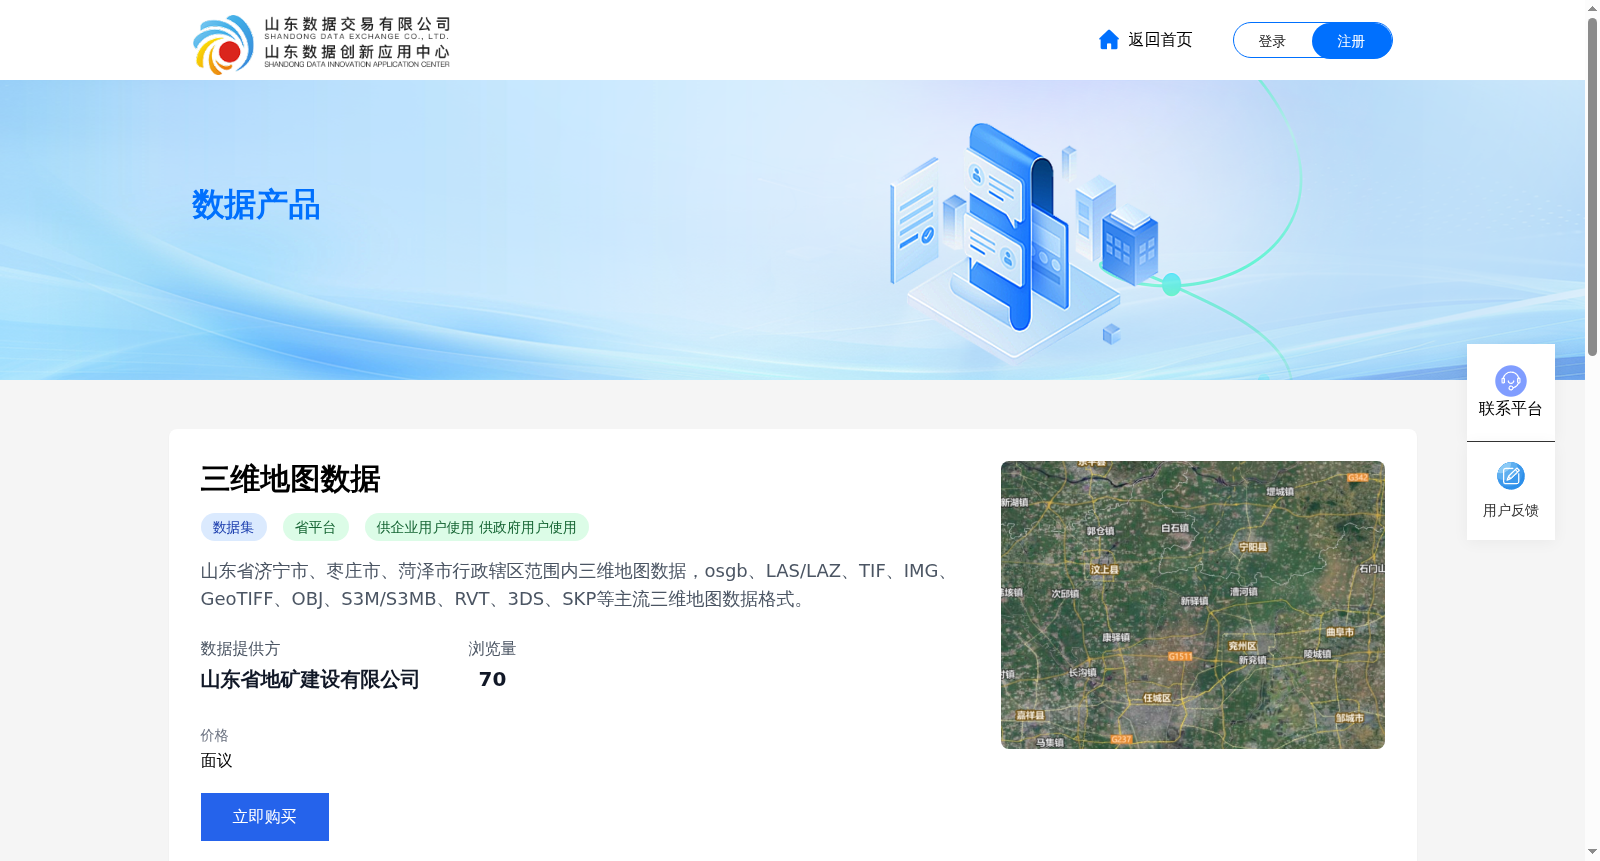This screenshot has height=861, width=1600.
Task: Click the product description starting 山东省济宁市
Action: pyautogui.click(x=577, y=585)
